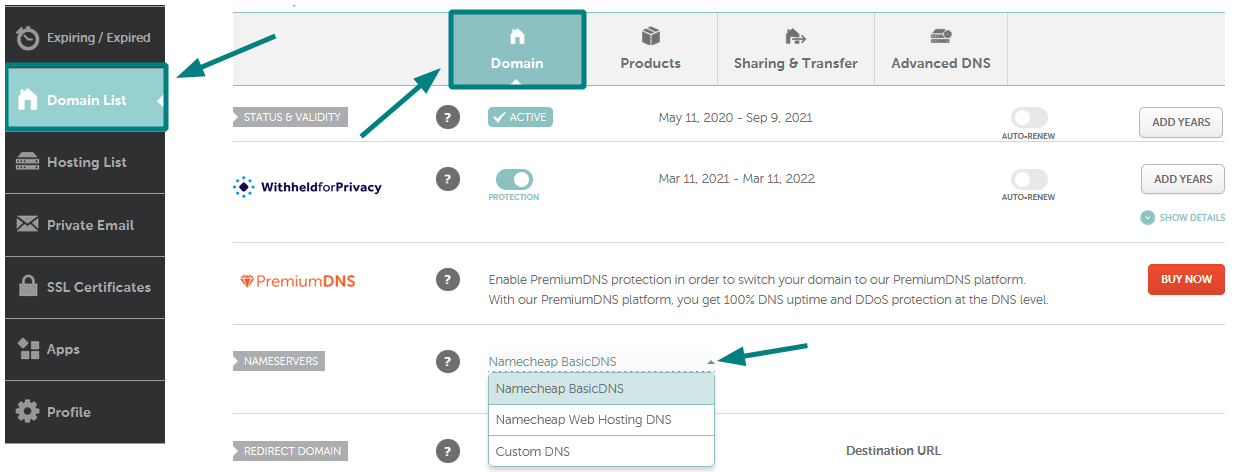Turn on auto-renew for WithheldforPrivacy
The height and width of the screenshot is (472, 1236).
(x=1029, y=179)
